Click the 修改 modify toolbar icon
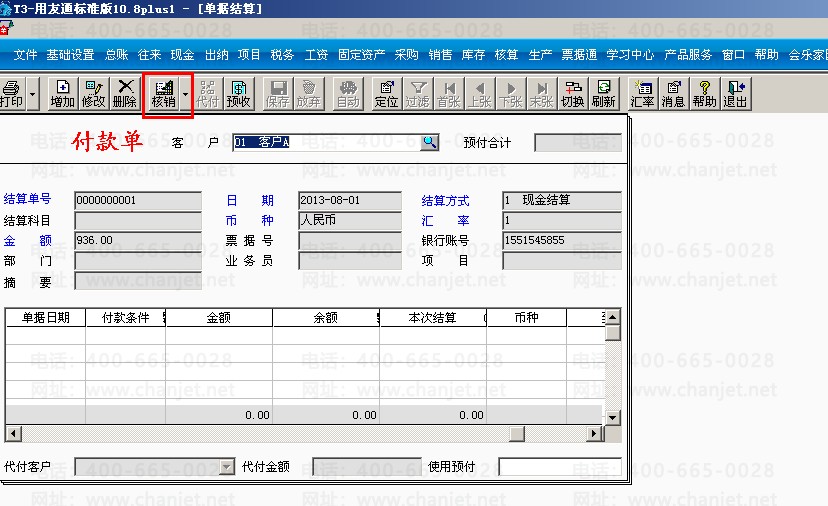 point(94,94)
